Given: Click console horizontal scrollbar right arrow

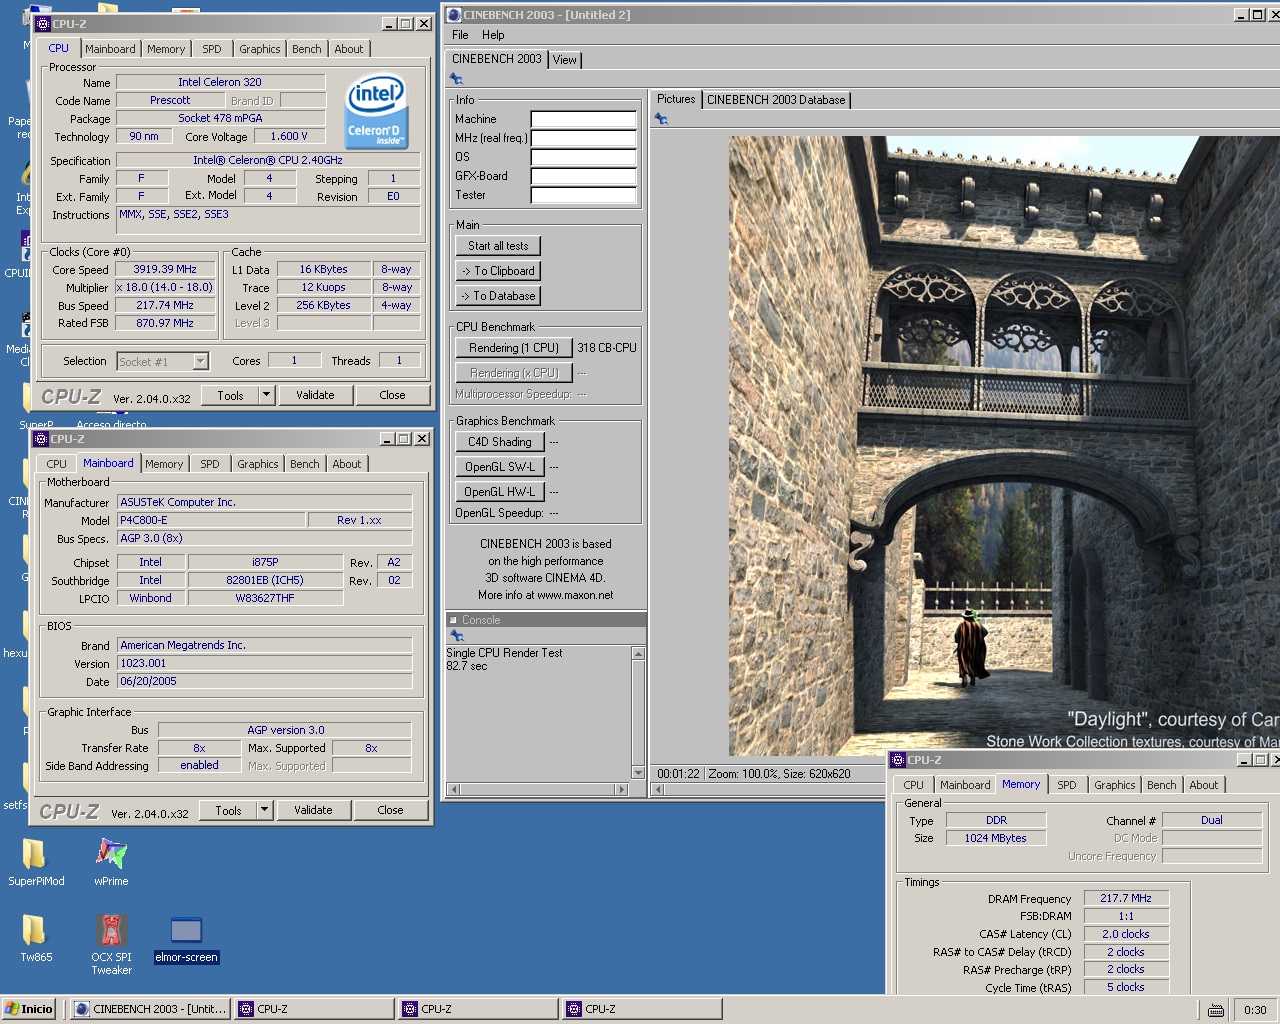Looking at the screenshot, I should click(621, 790).
